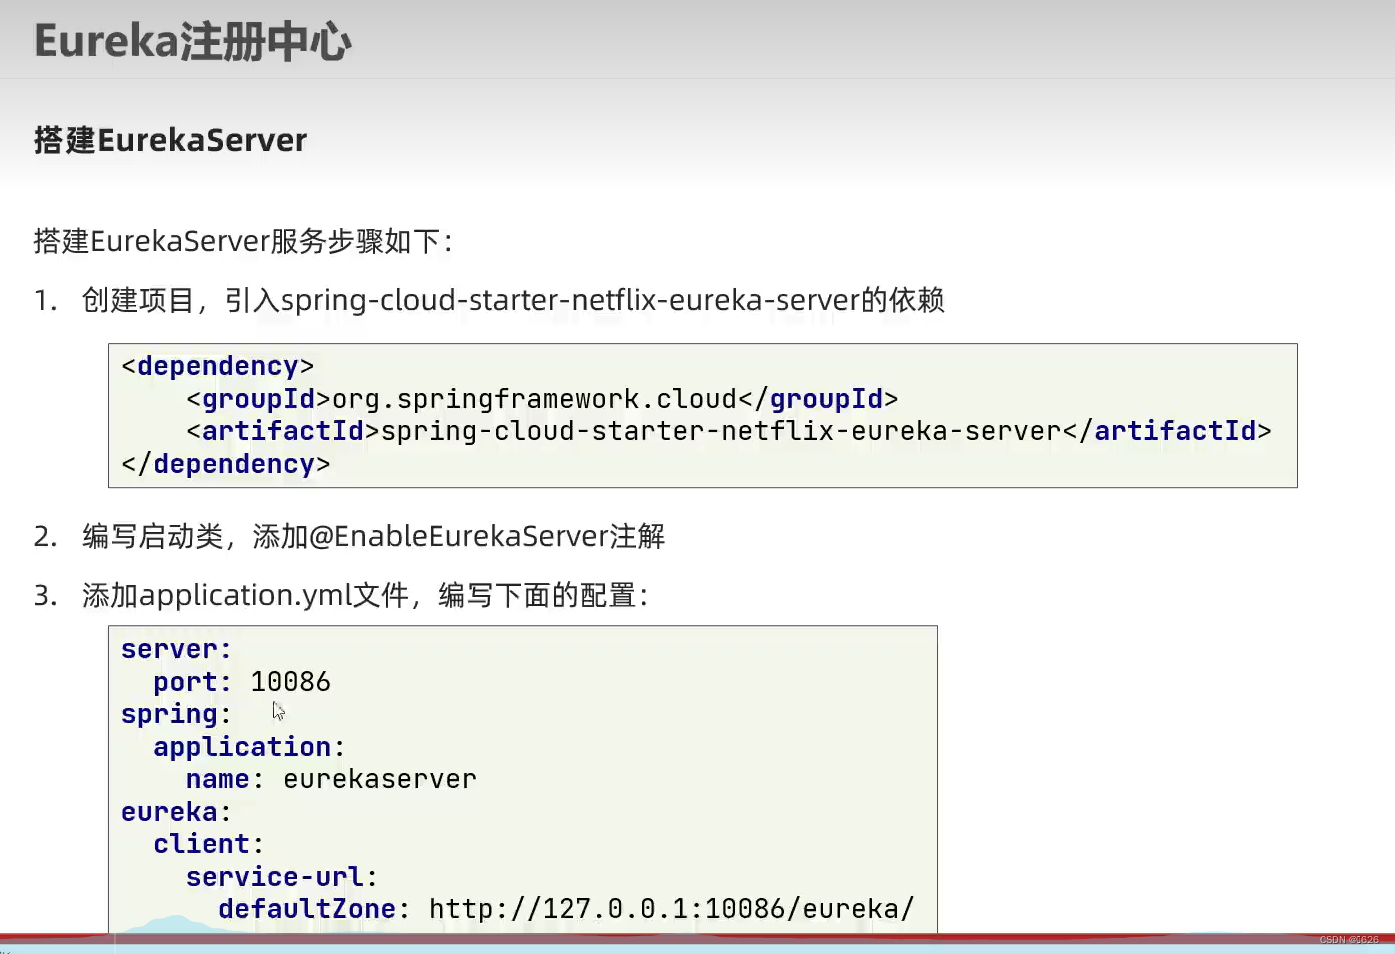This screenshot has width=1395, height=954.
Task: Click the 'spring:' yml line
Action: (x=176, y=714)
